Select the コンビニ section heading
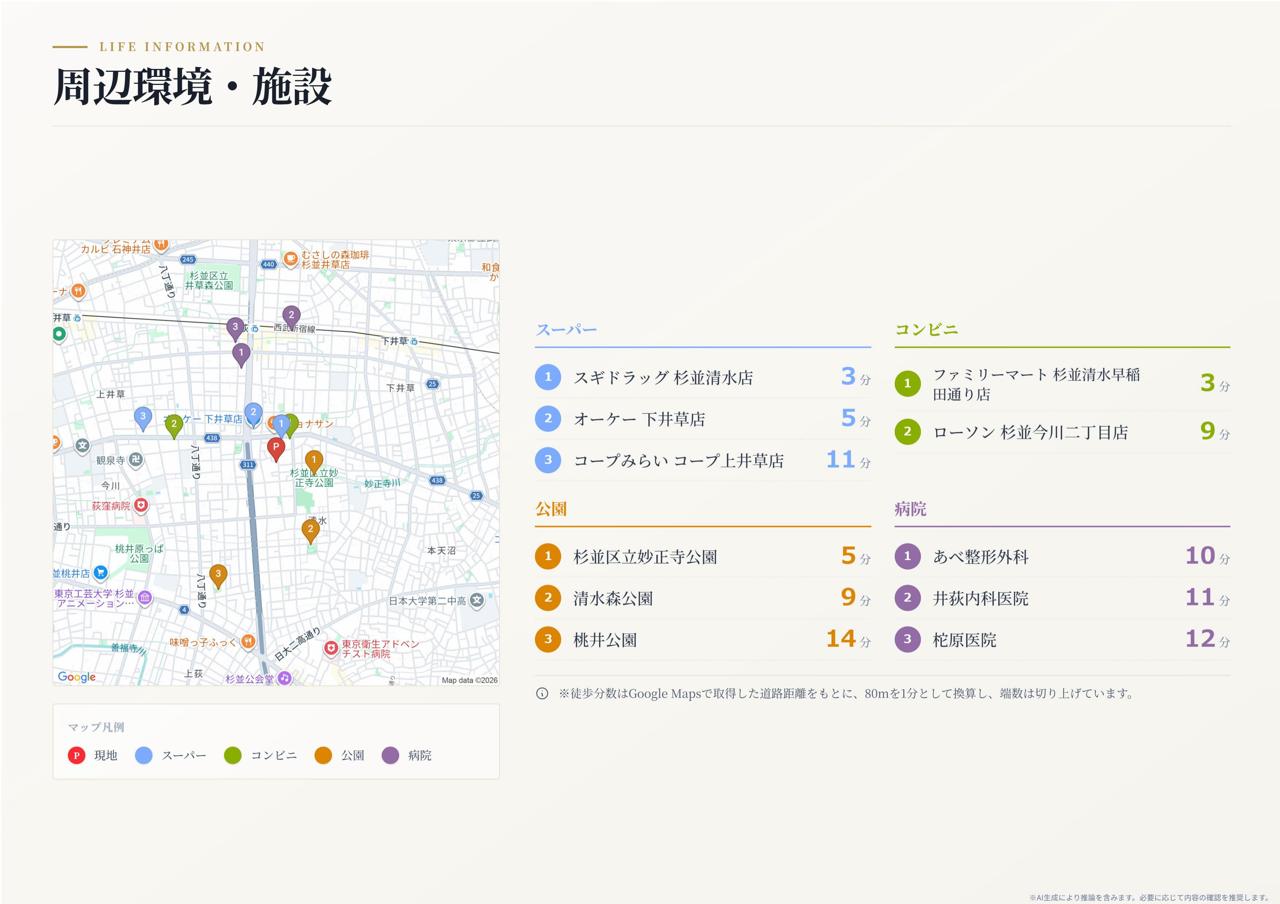Screen dimensions: 1280x904 pyautogui.click(x=926, y=330)
